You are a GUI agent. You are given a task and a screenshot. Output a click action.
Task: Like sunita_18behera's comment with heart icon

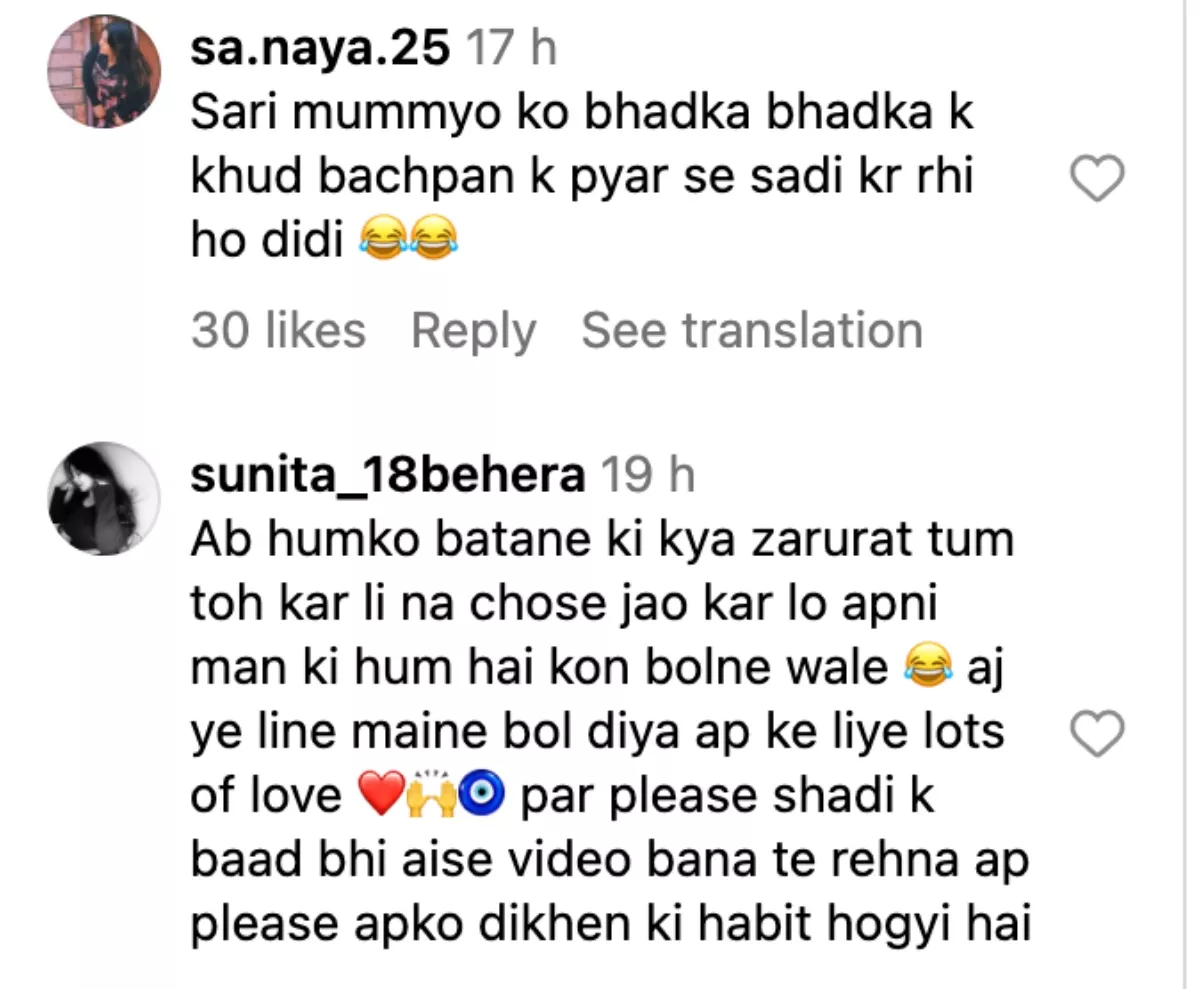[1097, 736]
